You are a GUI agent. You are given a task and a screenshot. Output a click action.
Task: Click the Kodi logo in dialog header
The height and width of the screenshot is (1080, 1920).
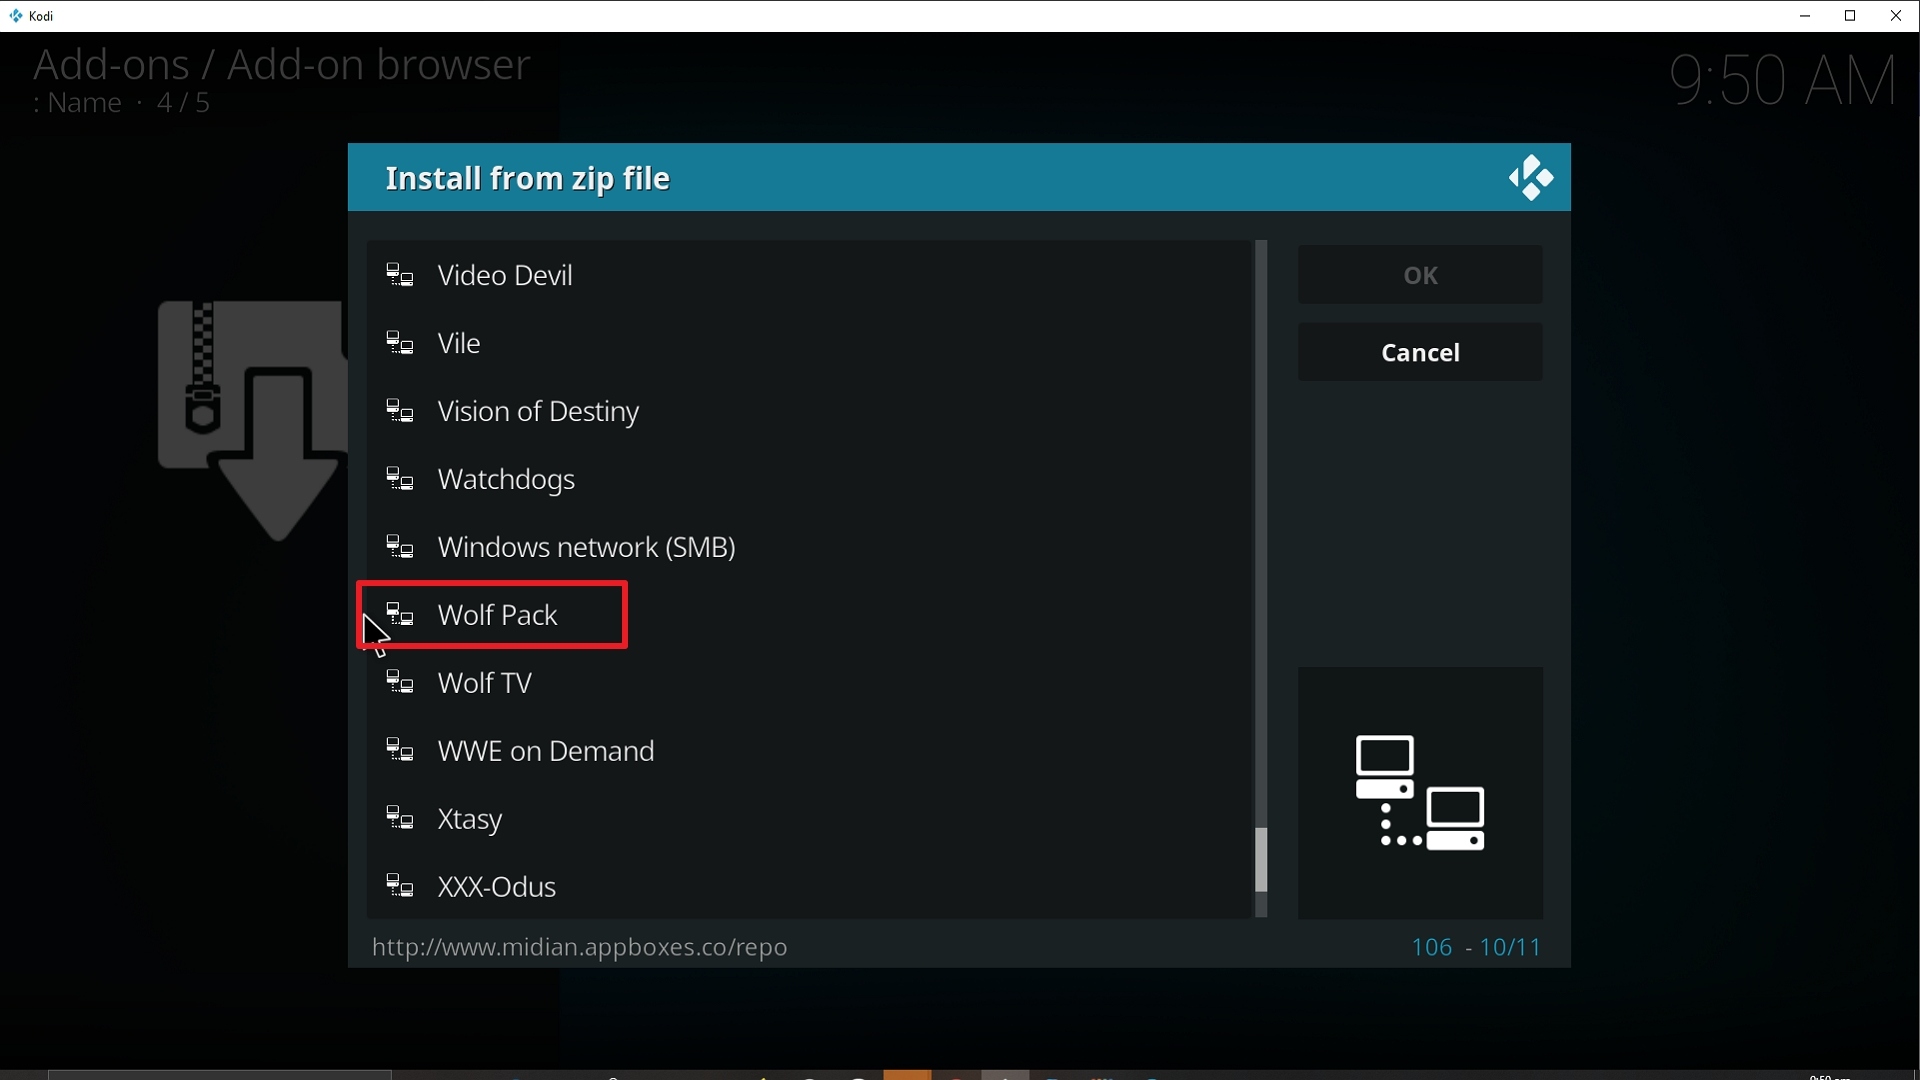(x=1531, y=178)
